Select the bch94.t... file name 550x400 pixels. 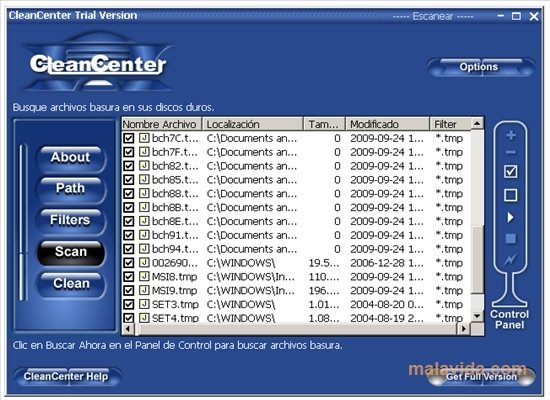point(175,249)
